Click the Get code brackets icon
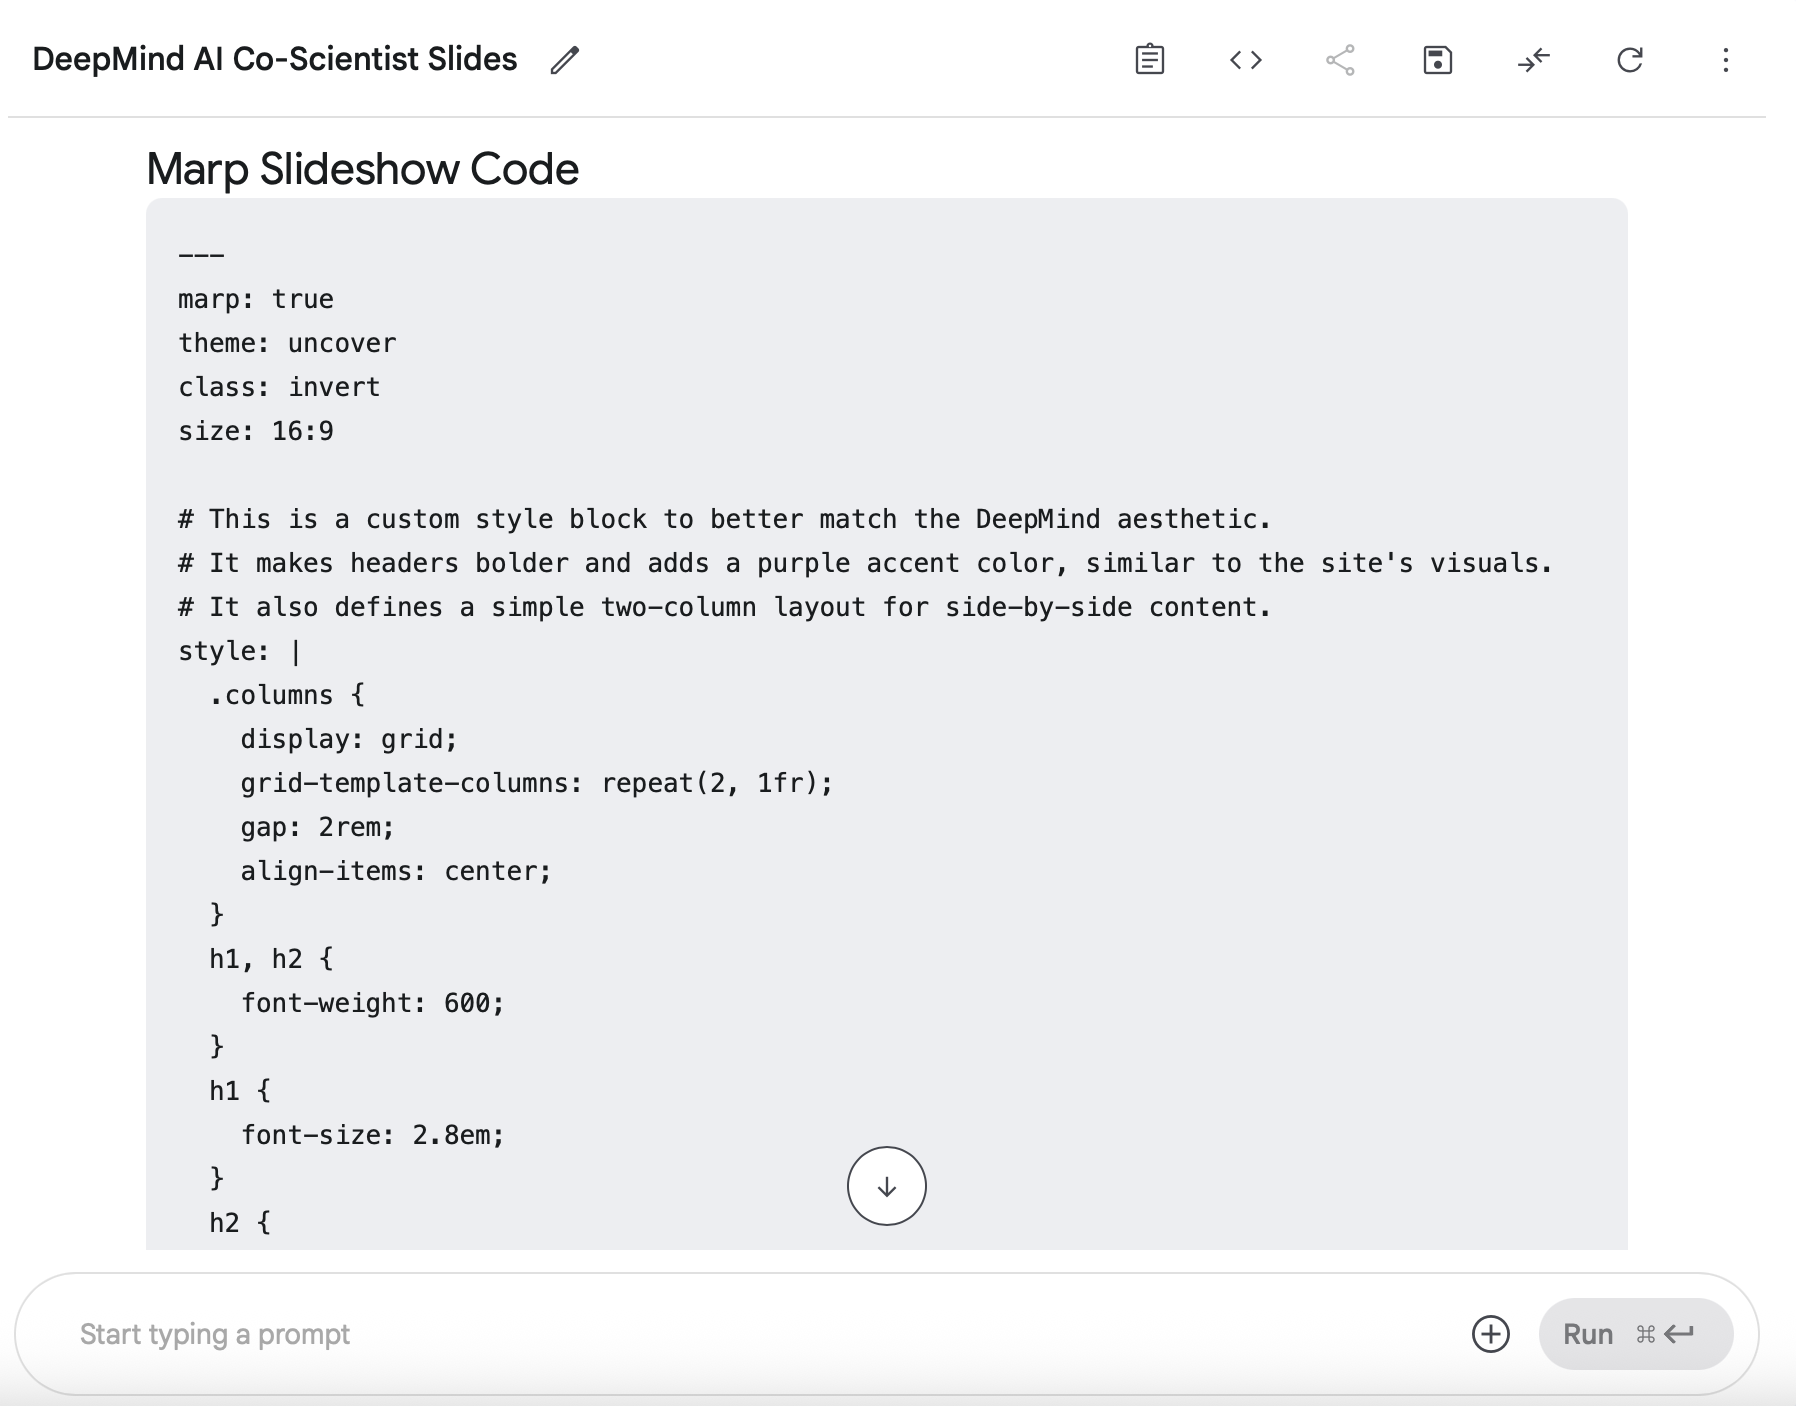 point(1246,60)
